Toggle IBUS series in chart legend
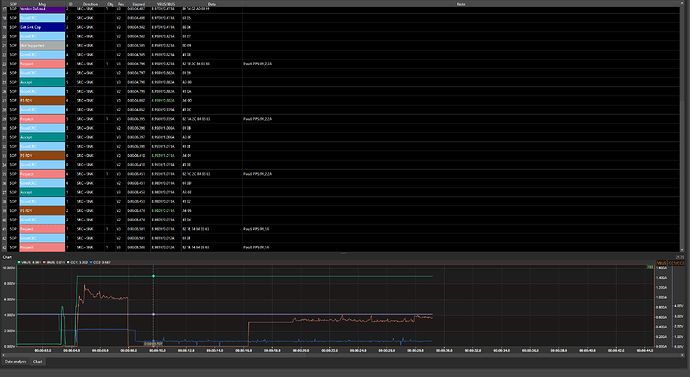690x377 pixels. [54, 262]
